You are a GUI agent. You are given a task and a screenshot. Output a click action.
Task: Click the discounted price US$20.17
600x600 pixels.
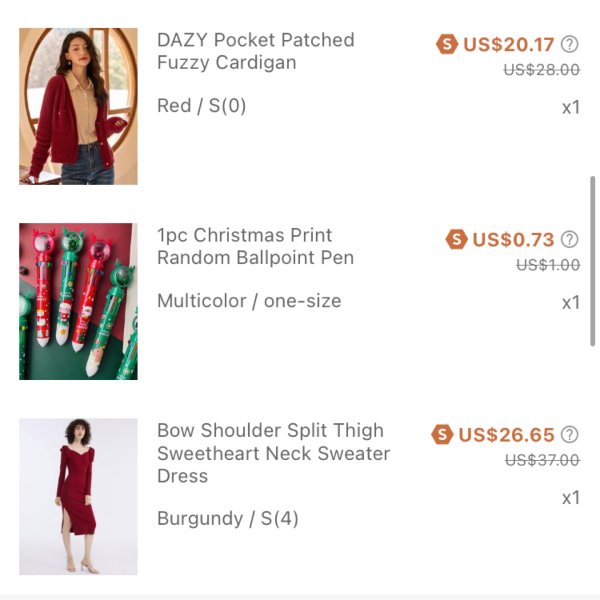(509, 44)
